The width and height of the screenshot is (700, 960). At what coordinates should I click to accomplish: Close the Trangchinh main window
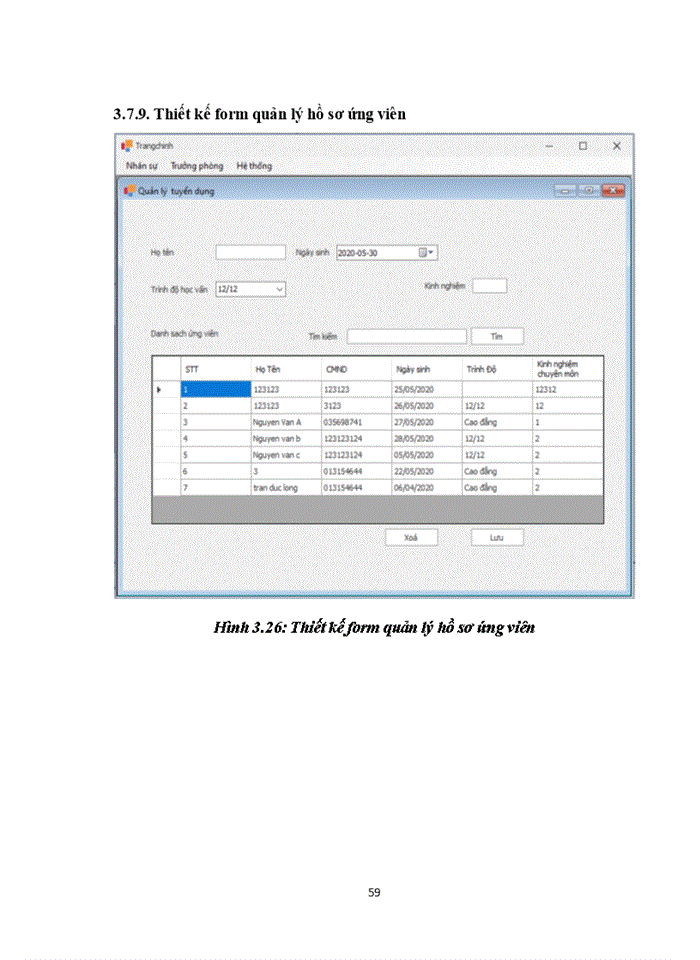click(x=617, y=146)
